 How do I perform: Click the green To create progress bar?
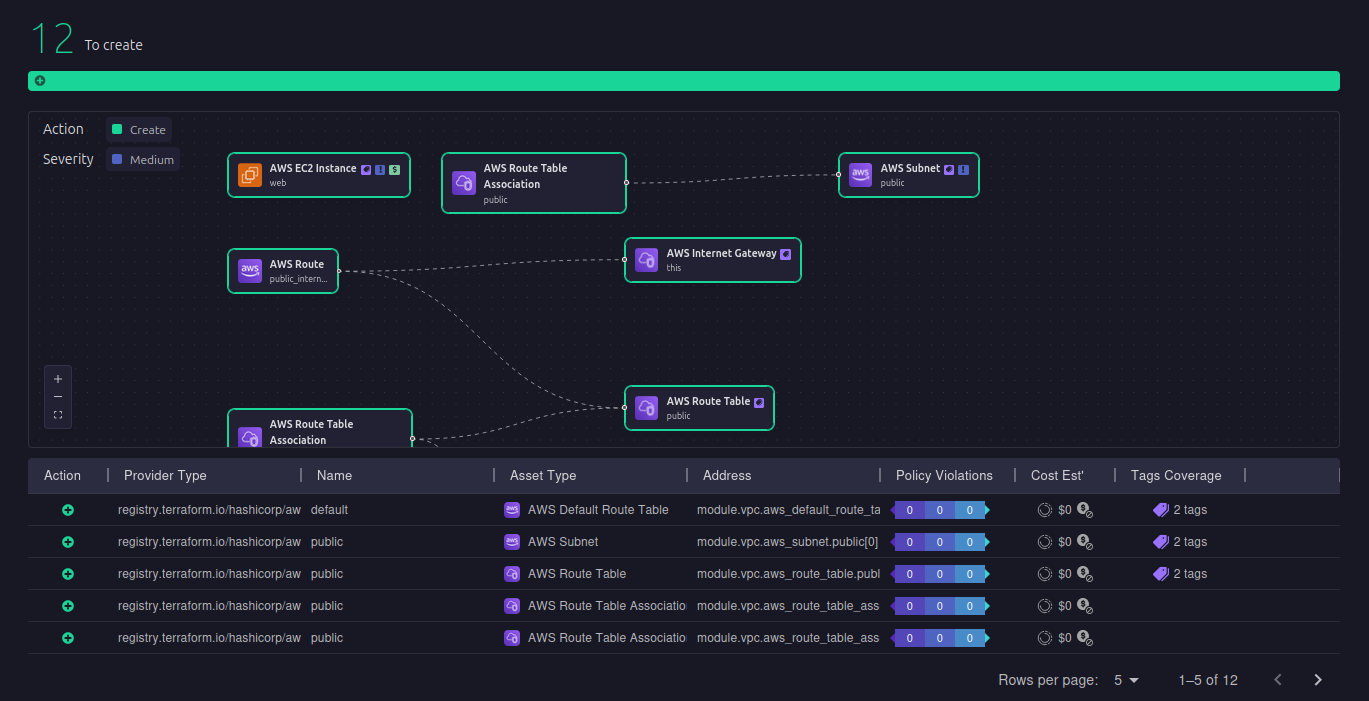tap(684, 81)
